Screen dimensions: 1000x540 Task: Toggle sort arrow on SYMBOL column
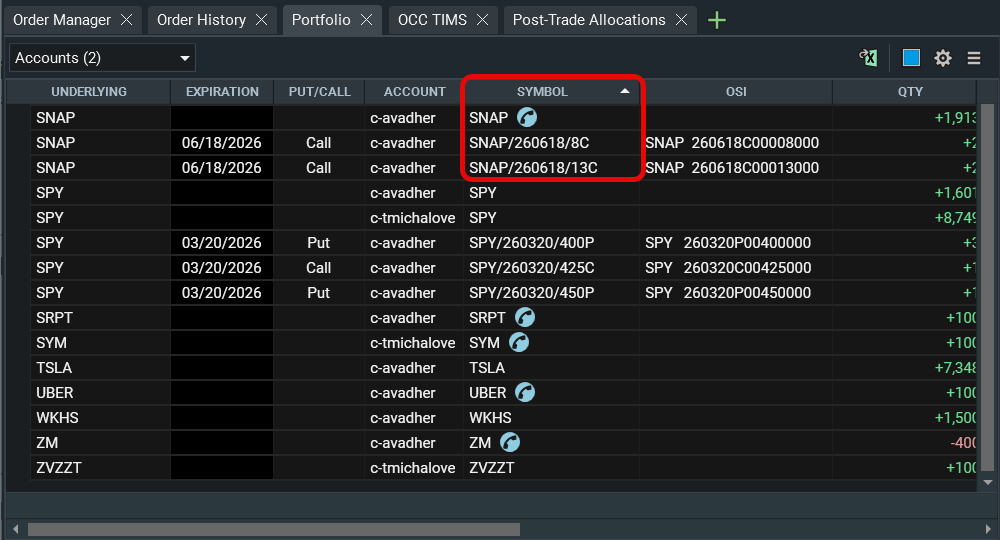pos(625,91)
